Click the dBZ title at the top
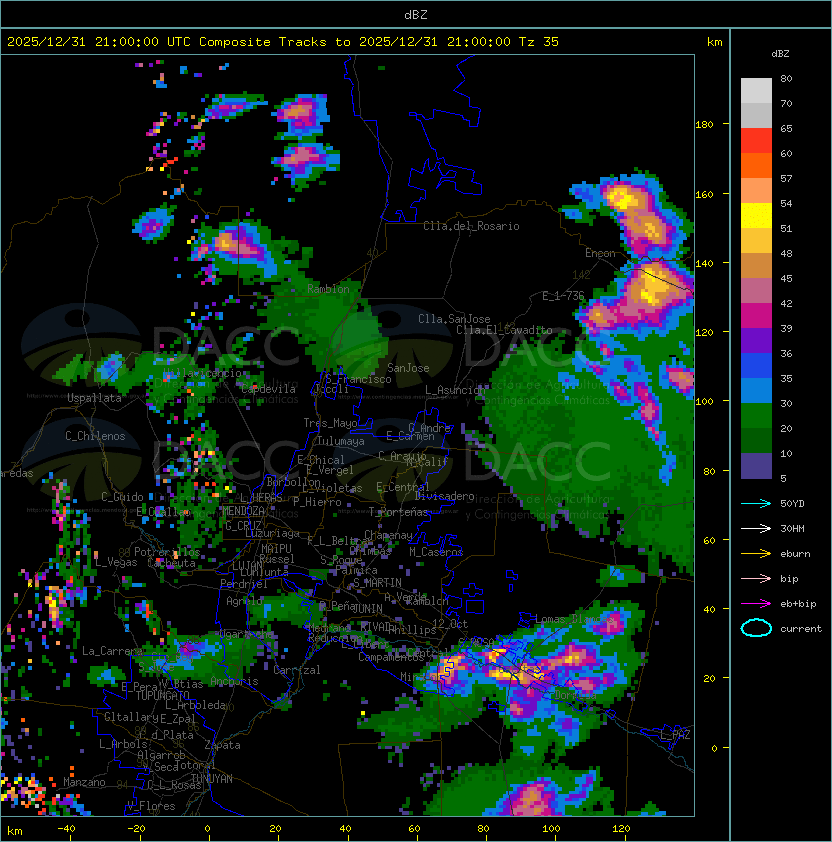 [416, 15]
